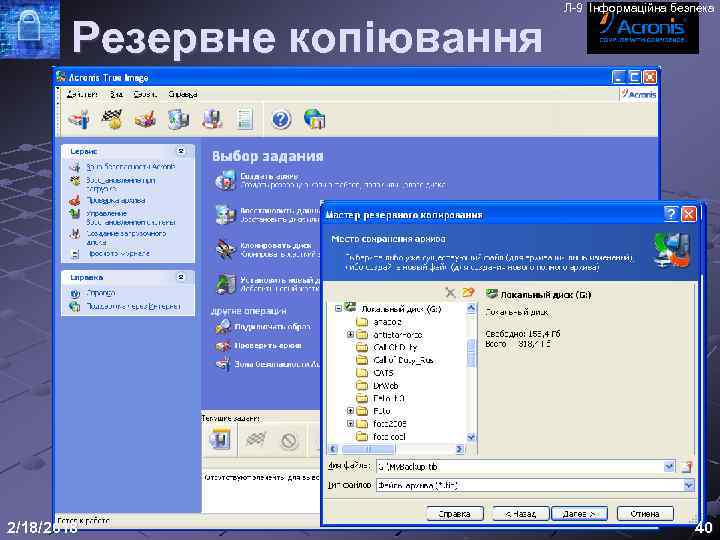This screenshot has height=540, width=720.
Task: Open the Тип файлов dropdown
Action: pyautogui.click(x=688, y=485)
